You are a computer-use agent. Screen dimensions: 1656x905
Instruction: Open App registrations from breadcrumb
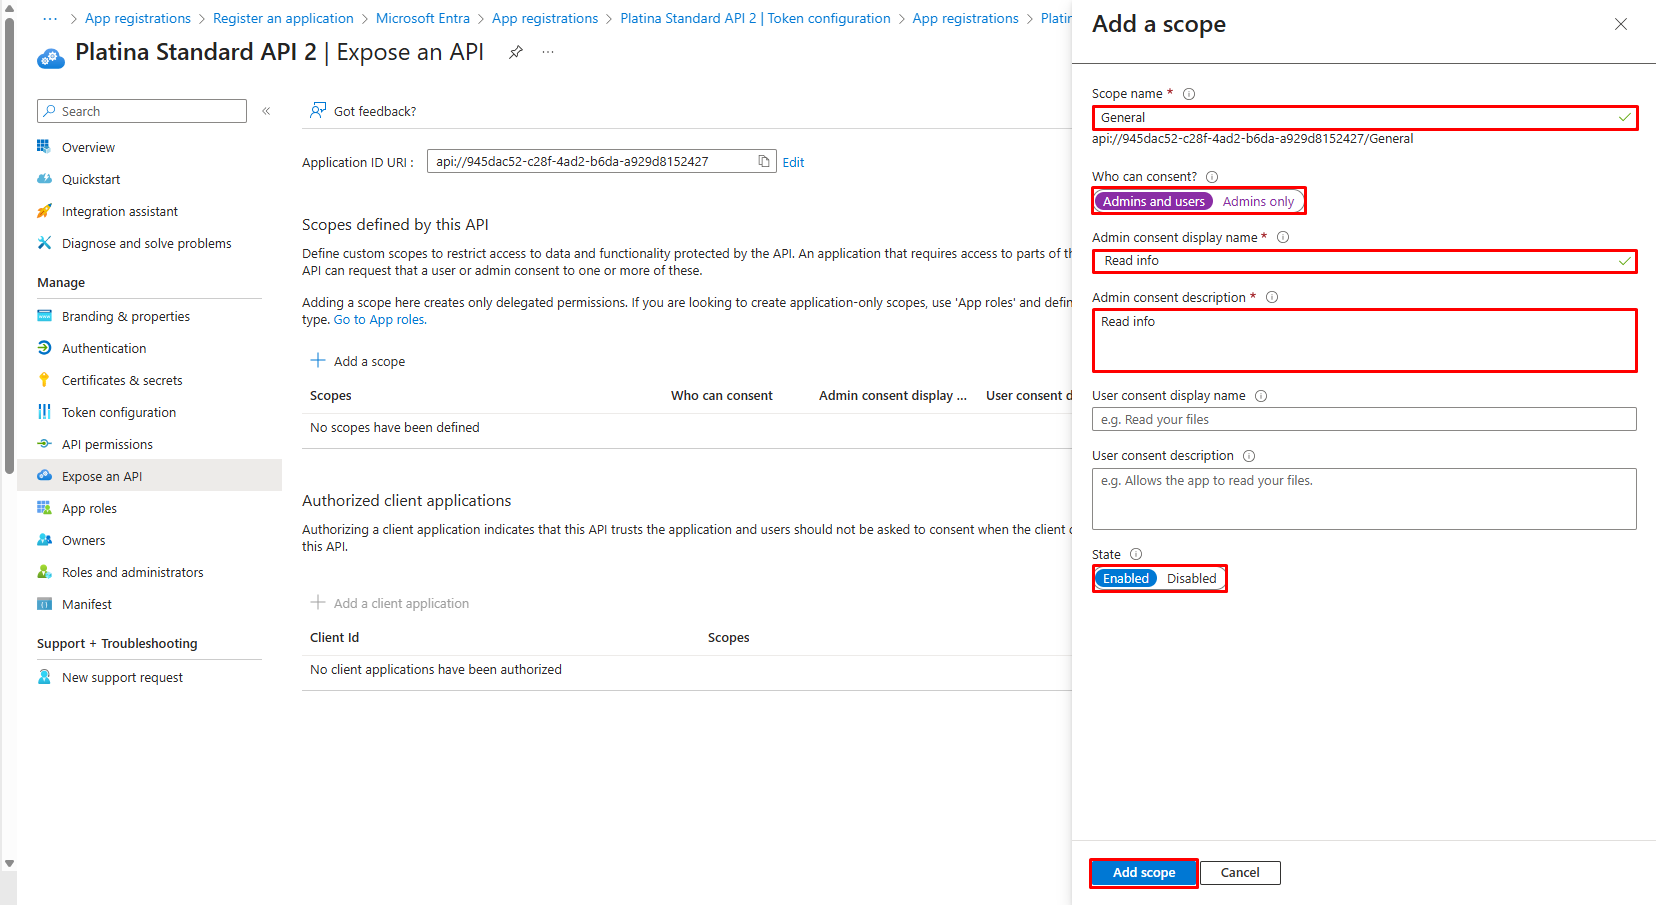point(138,18)
